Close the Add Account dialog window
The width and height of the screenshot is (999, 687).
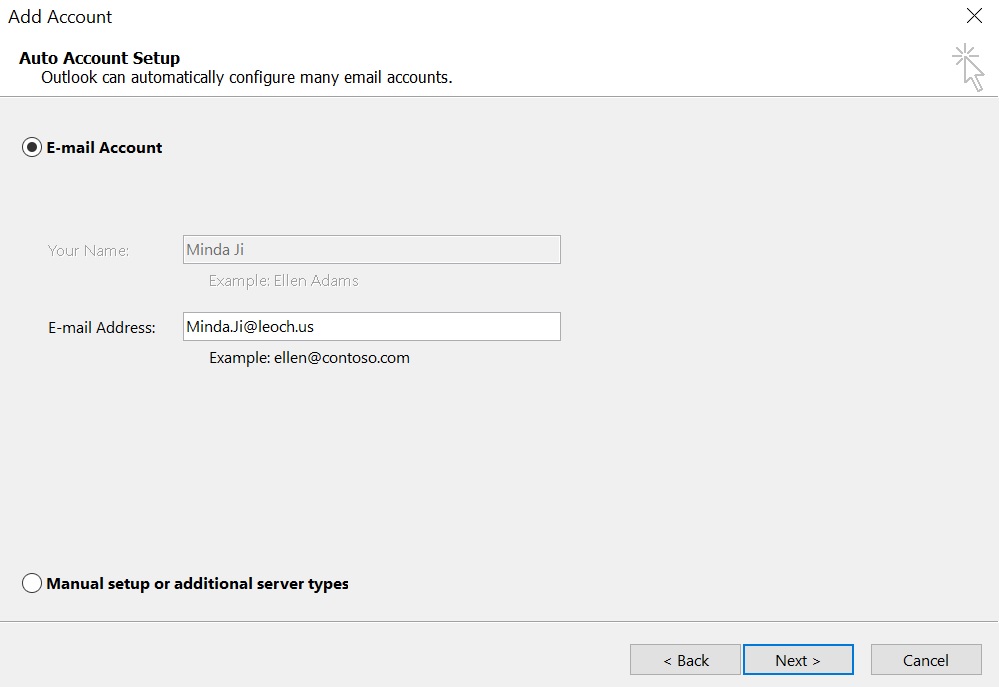(x=974, y=16)
